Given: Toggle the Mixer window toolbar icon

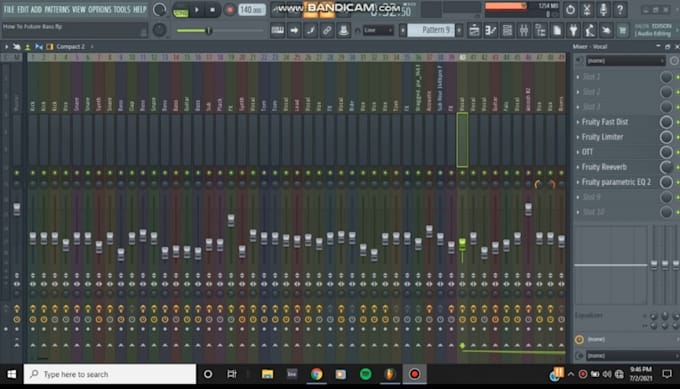Looking at the screenshot, I should click(524, 30).
